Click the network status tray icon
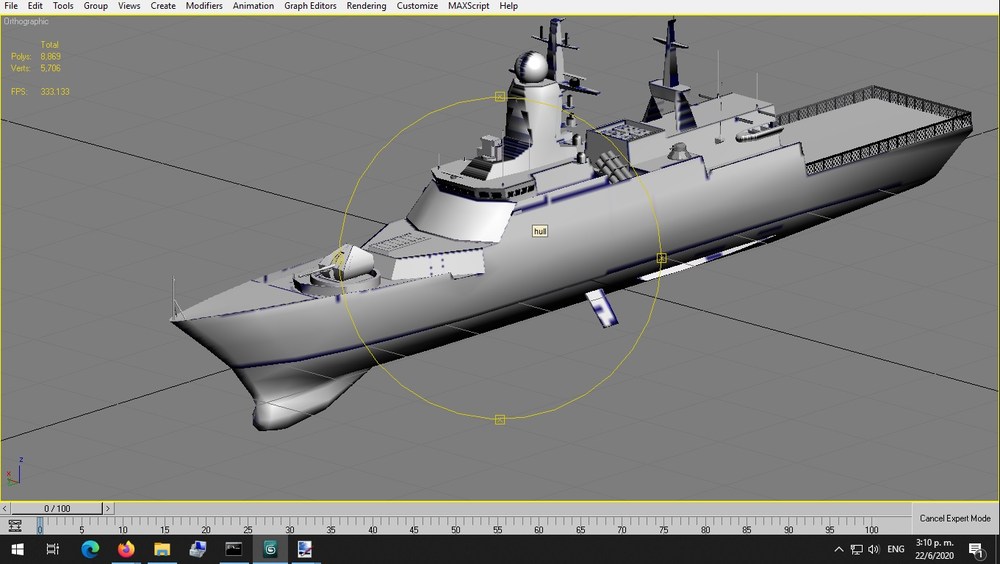1000x564 pixels. [x=857, y=549]
